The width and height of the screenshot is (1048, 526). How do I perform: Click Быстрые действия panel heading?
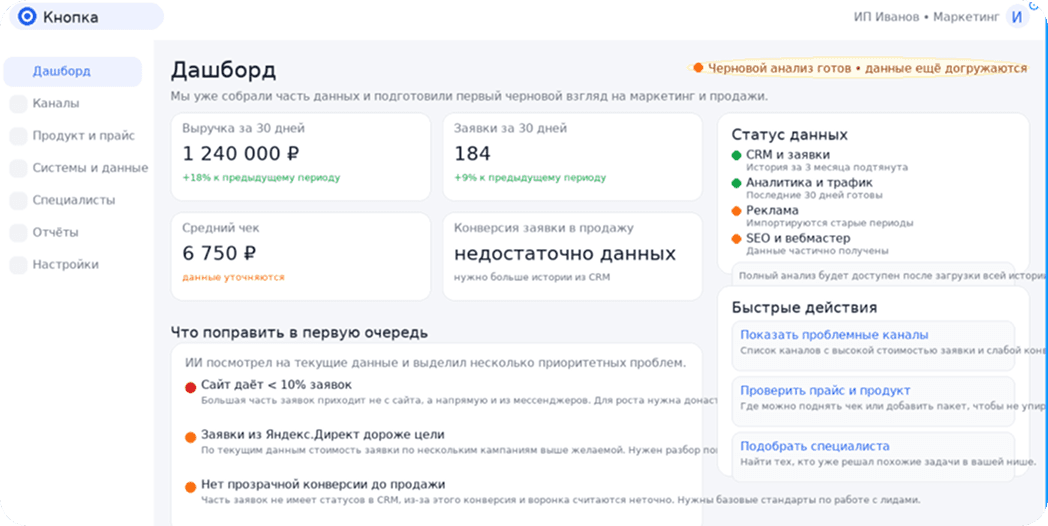pyautogui.click(x=804, y=307)
